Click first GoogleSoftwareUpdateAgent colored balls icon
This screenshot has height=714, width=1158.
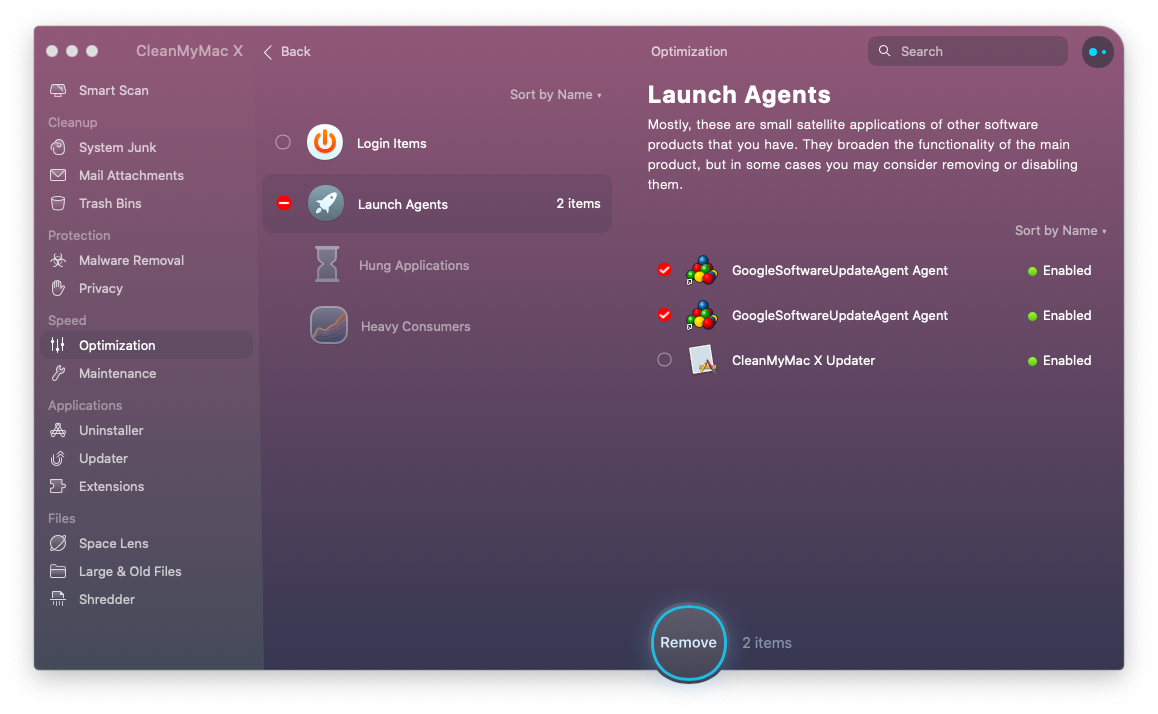click(x=701, y=270)
